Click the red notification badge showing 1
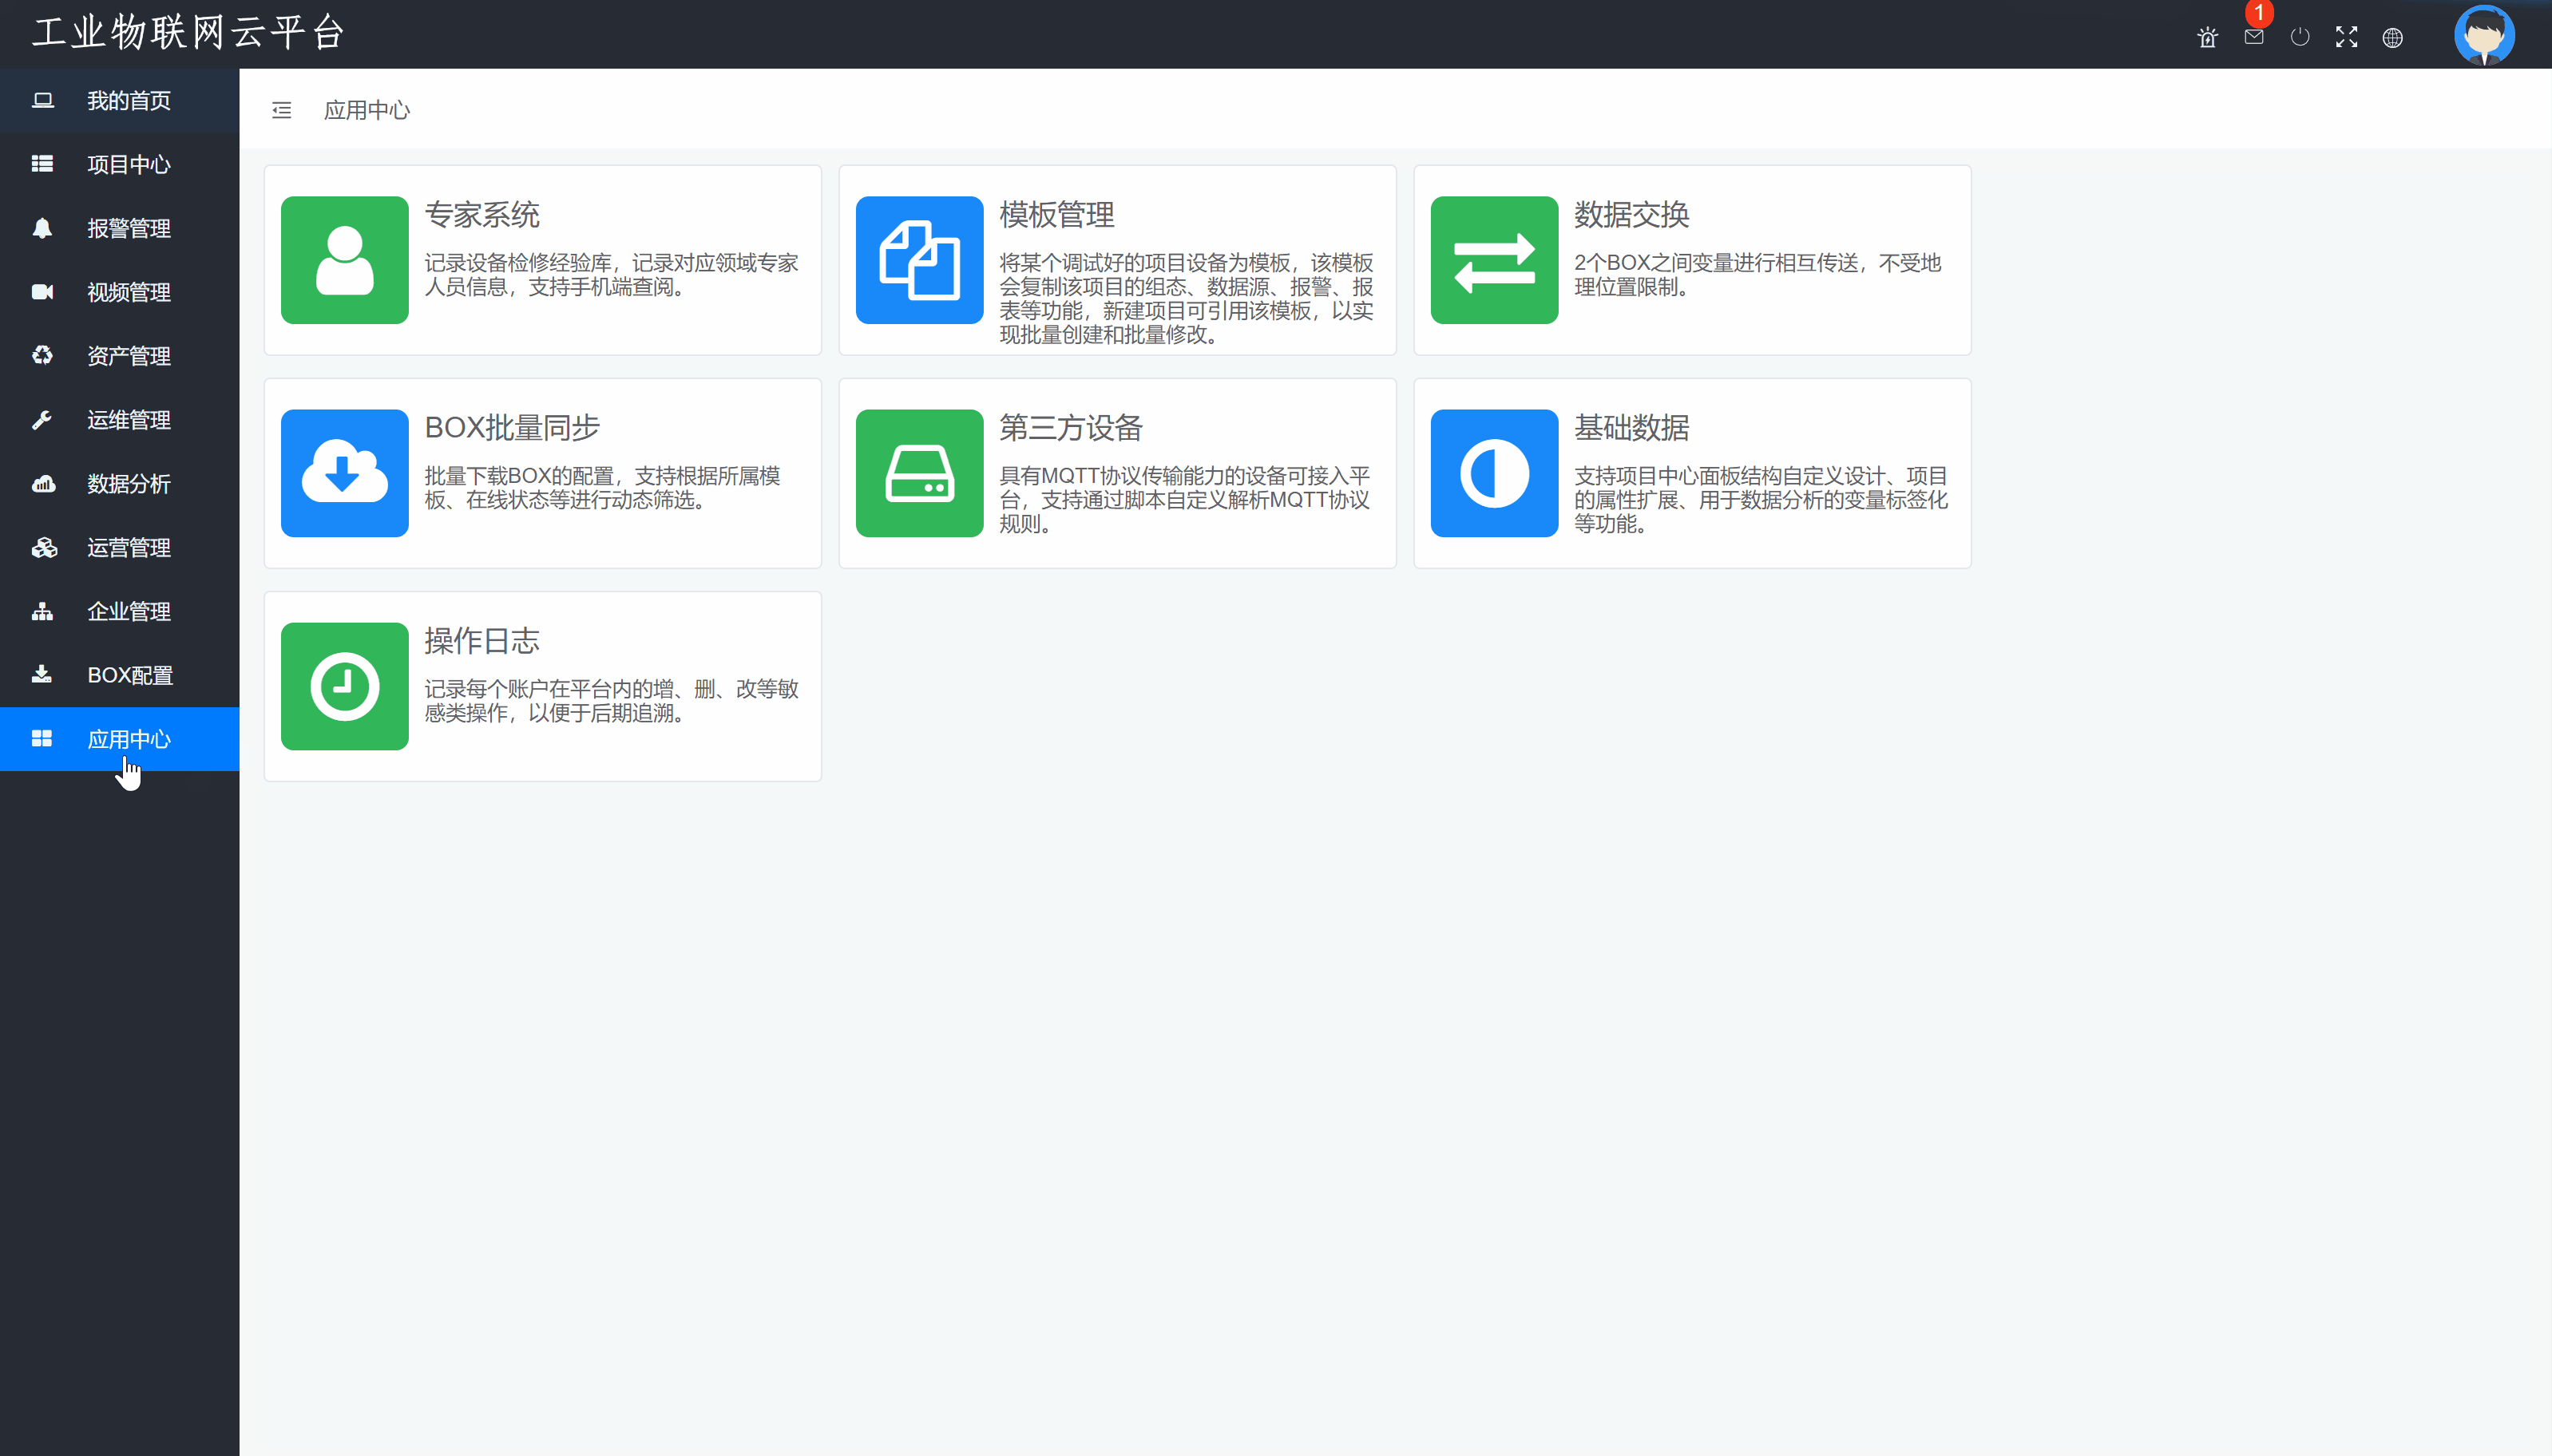 click(x=2259, y=13)
